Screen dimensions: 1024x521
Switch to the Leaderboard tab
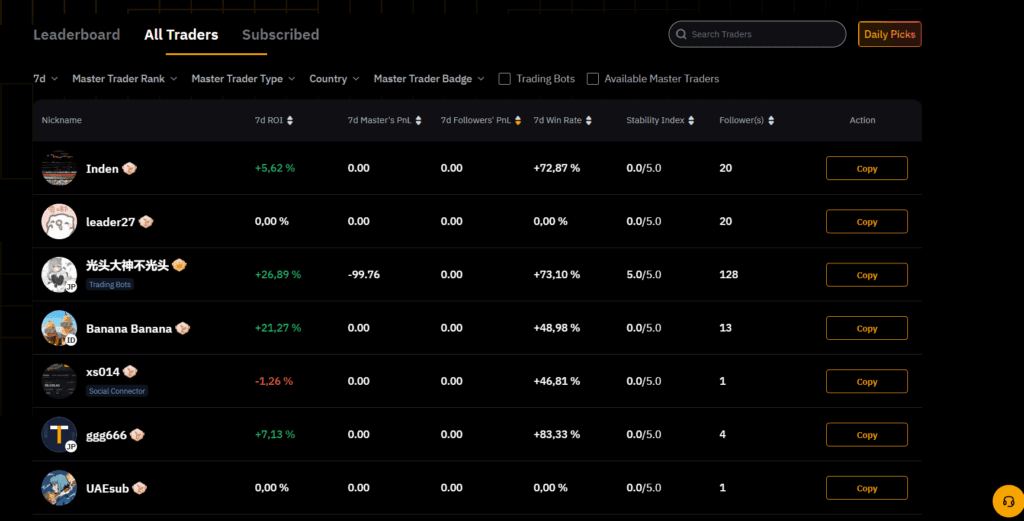tap(76, 35)
